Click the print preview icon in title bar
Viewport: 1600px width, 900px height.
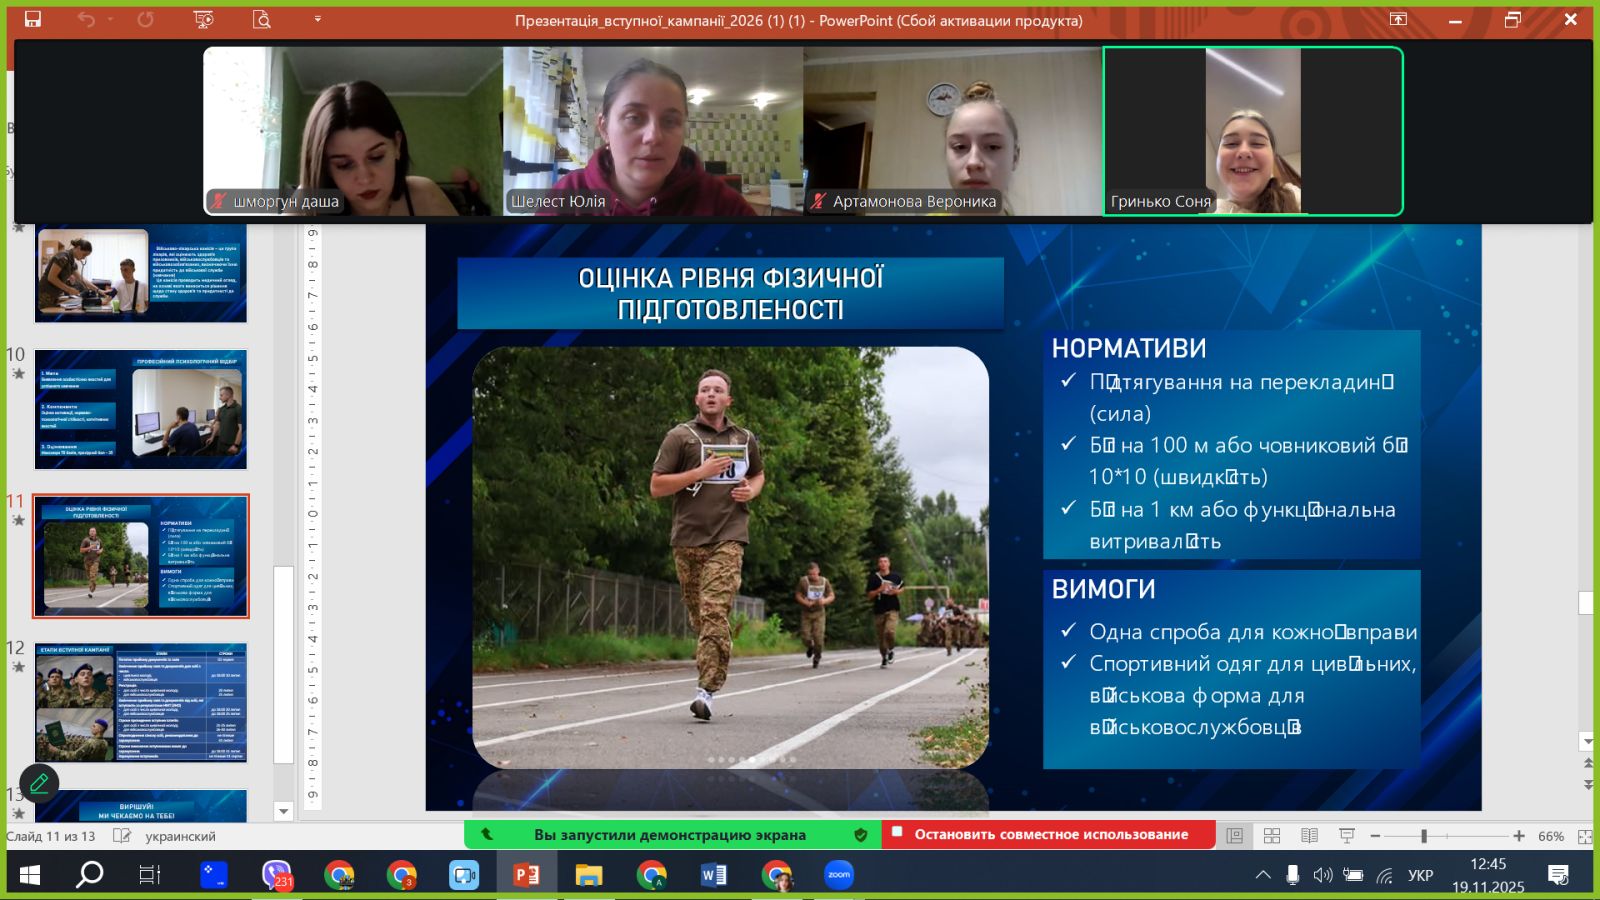(262, 19)
